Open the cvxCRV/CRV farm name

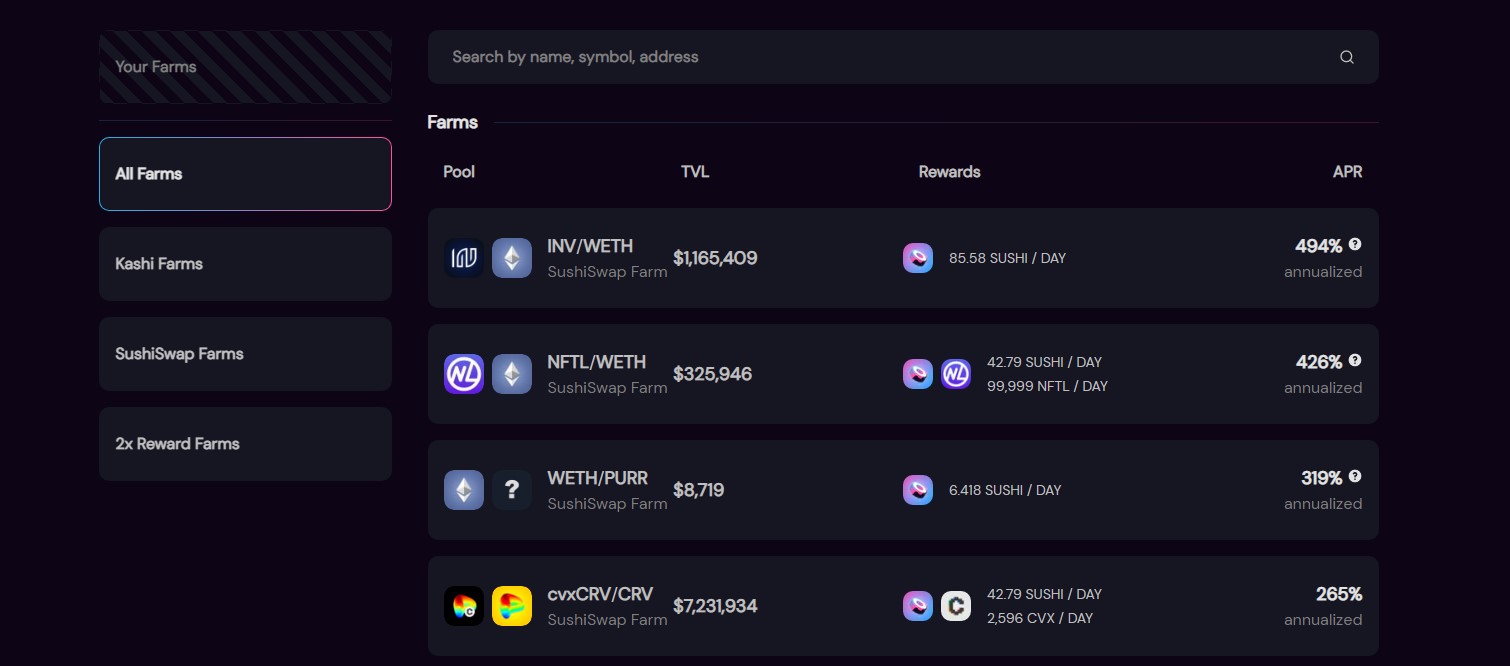pyautogui.click(x=600, y=594)
